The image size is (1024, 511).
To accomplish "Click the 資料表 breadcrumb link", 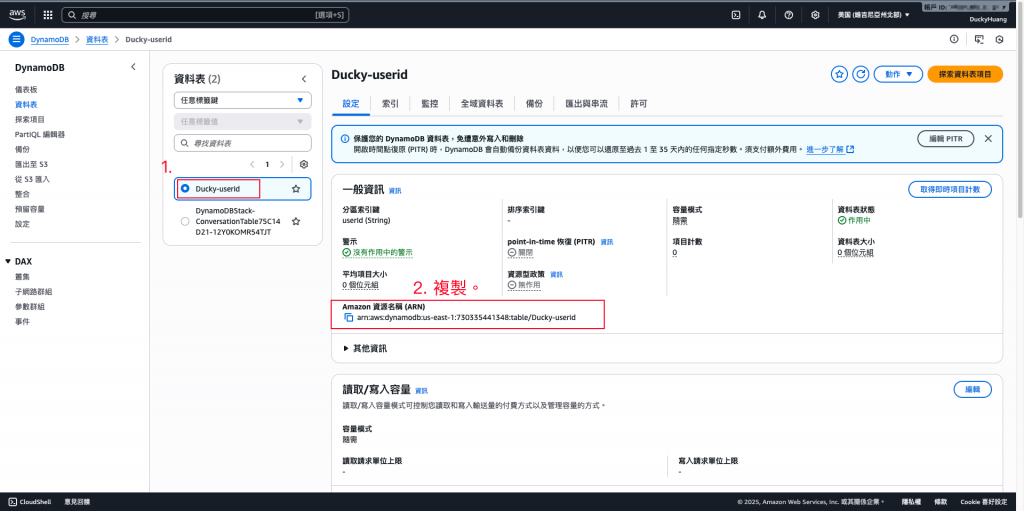I will pos(97,39).
